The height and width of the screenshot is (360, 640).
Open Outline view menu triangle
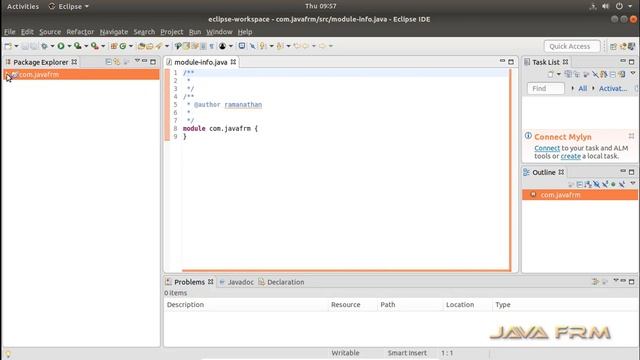pyautogui.click(x=633, y=184)
